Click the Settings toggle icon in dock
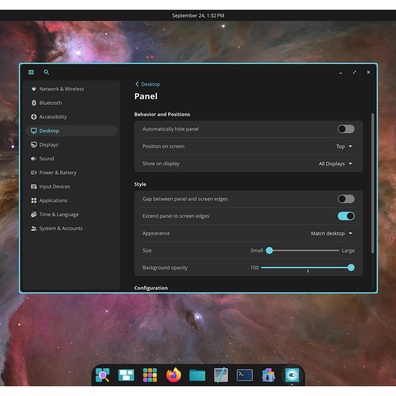 pos(292,375)
